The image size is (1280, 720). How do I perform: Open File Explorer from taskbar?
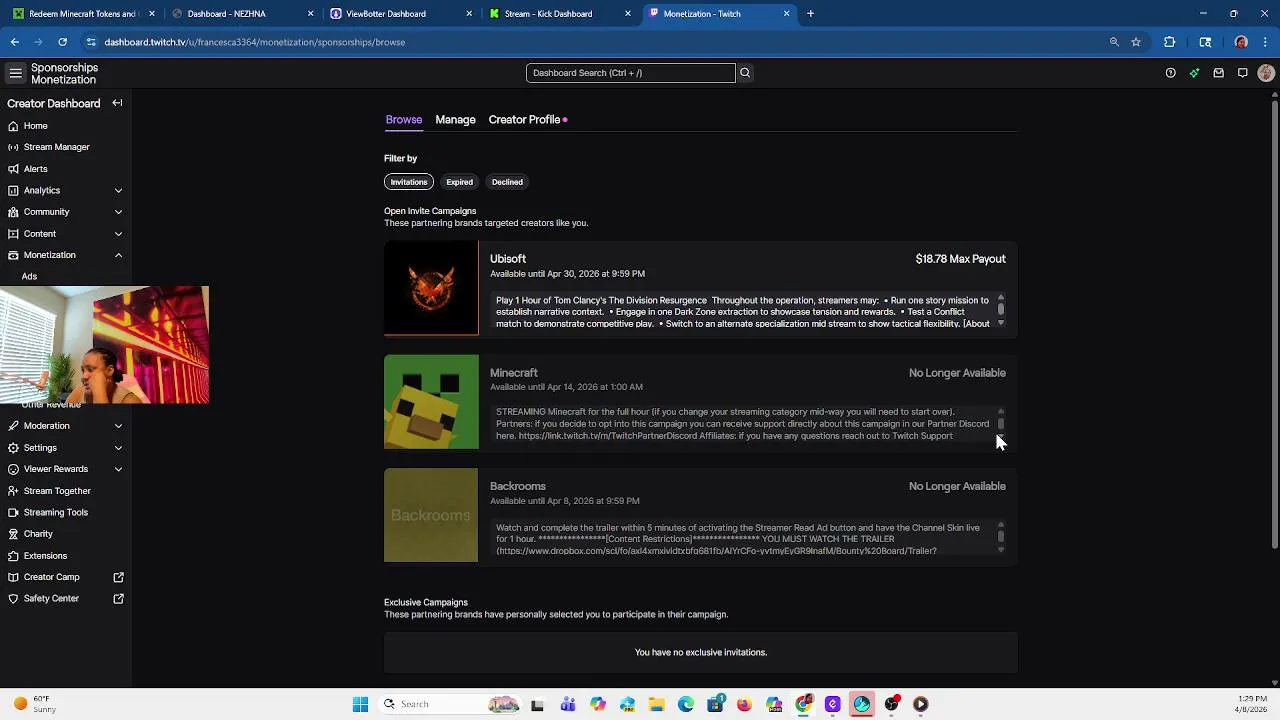656,704
